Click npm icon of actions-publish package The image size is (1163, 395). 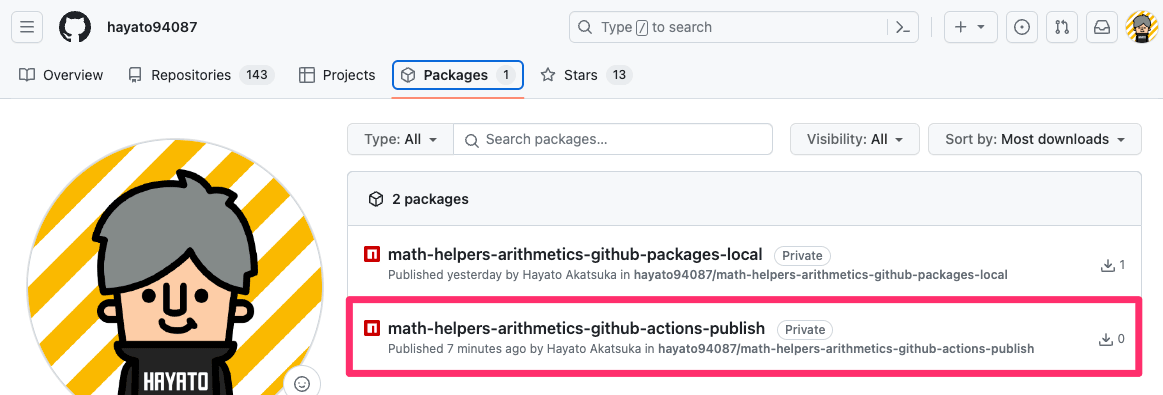point(372,329)
